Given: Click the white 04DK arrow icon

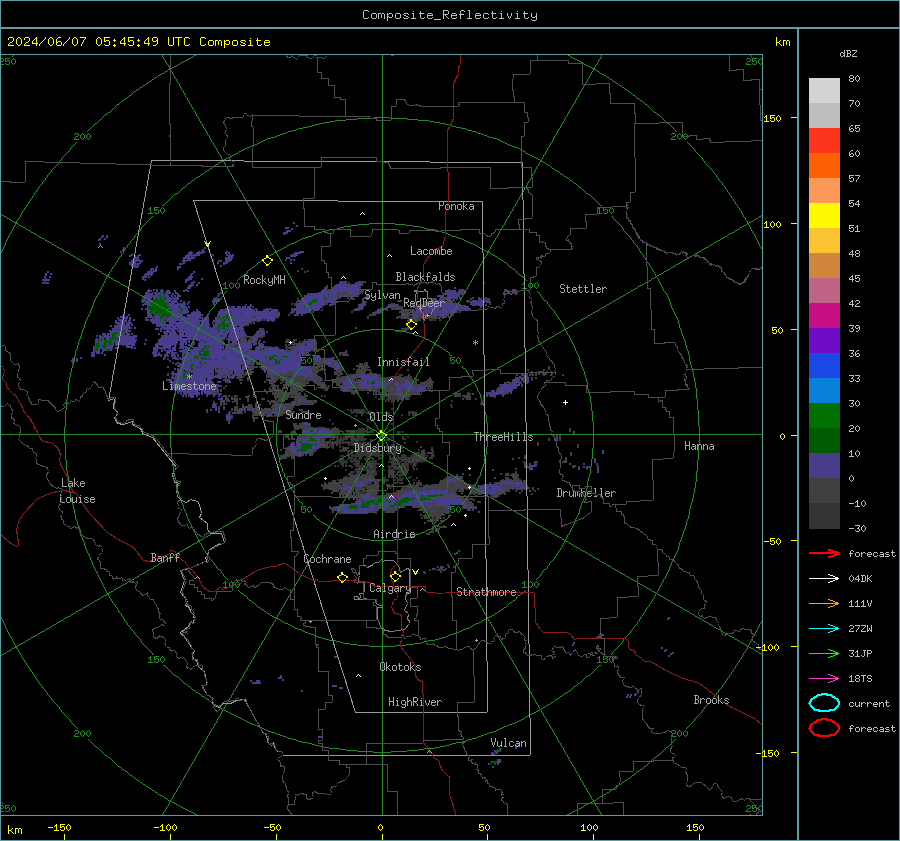Looking at the screenshot, I should (x=824, y=579).
